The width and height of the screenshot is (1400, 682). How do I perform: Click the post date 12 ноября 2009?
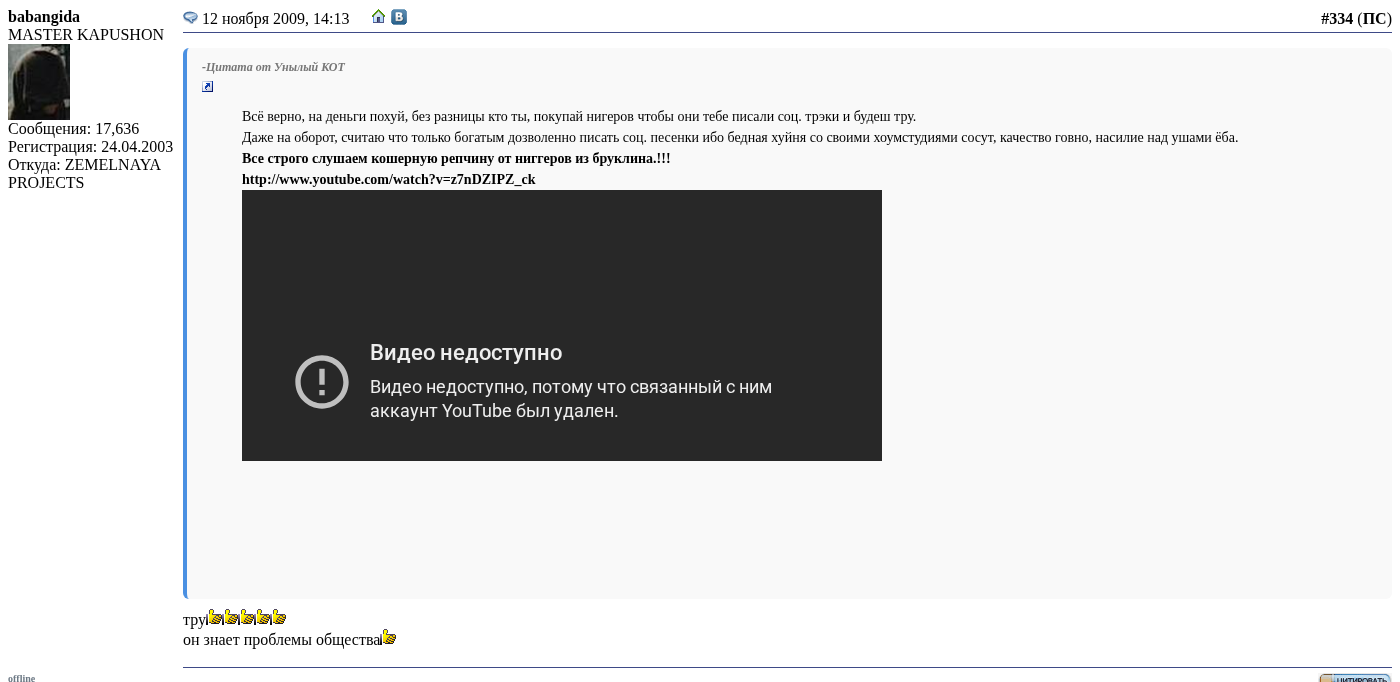tap(275, 19)
